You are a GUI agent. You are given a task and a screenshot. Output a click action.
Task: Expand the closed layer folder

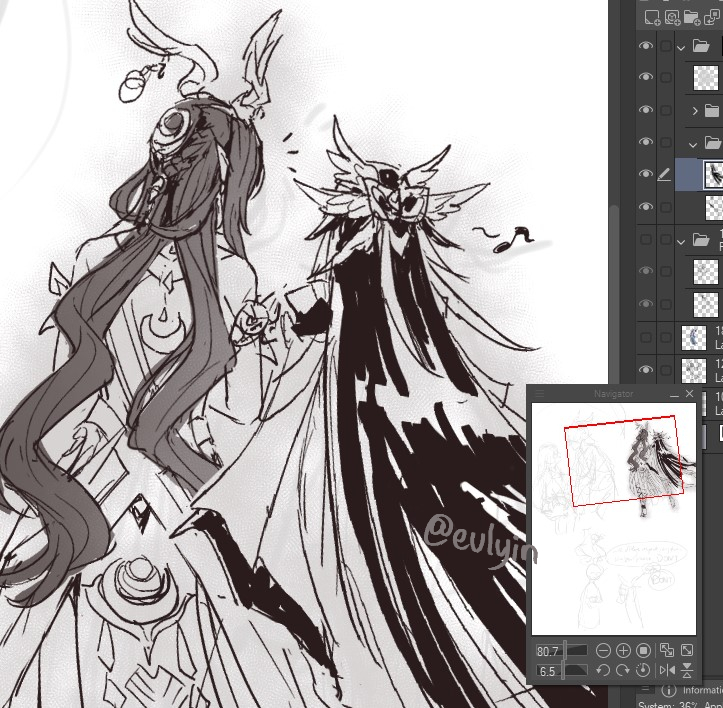694,111
